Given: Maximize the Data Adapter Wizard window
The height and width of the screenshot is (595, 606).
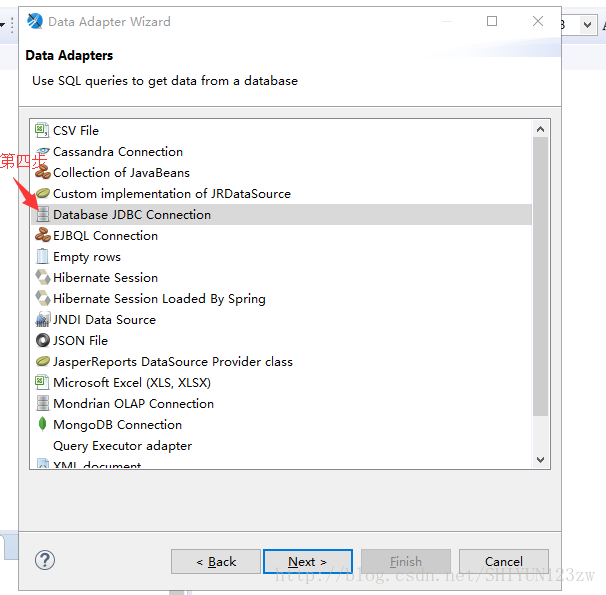Looking at the screenshot, I should pyautogui.click(x=492, y=21).
